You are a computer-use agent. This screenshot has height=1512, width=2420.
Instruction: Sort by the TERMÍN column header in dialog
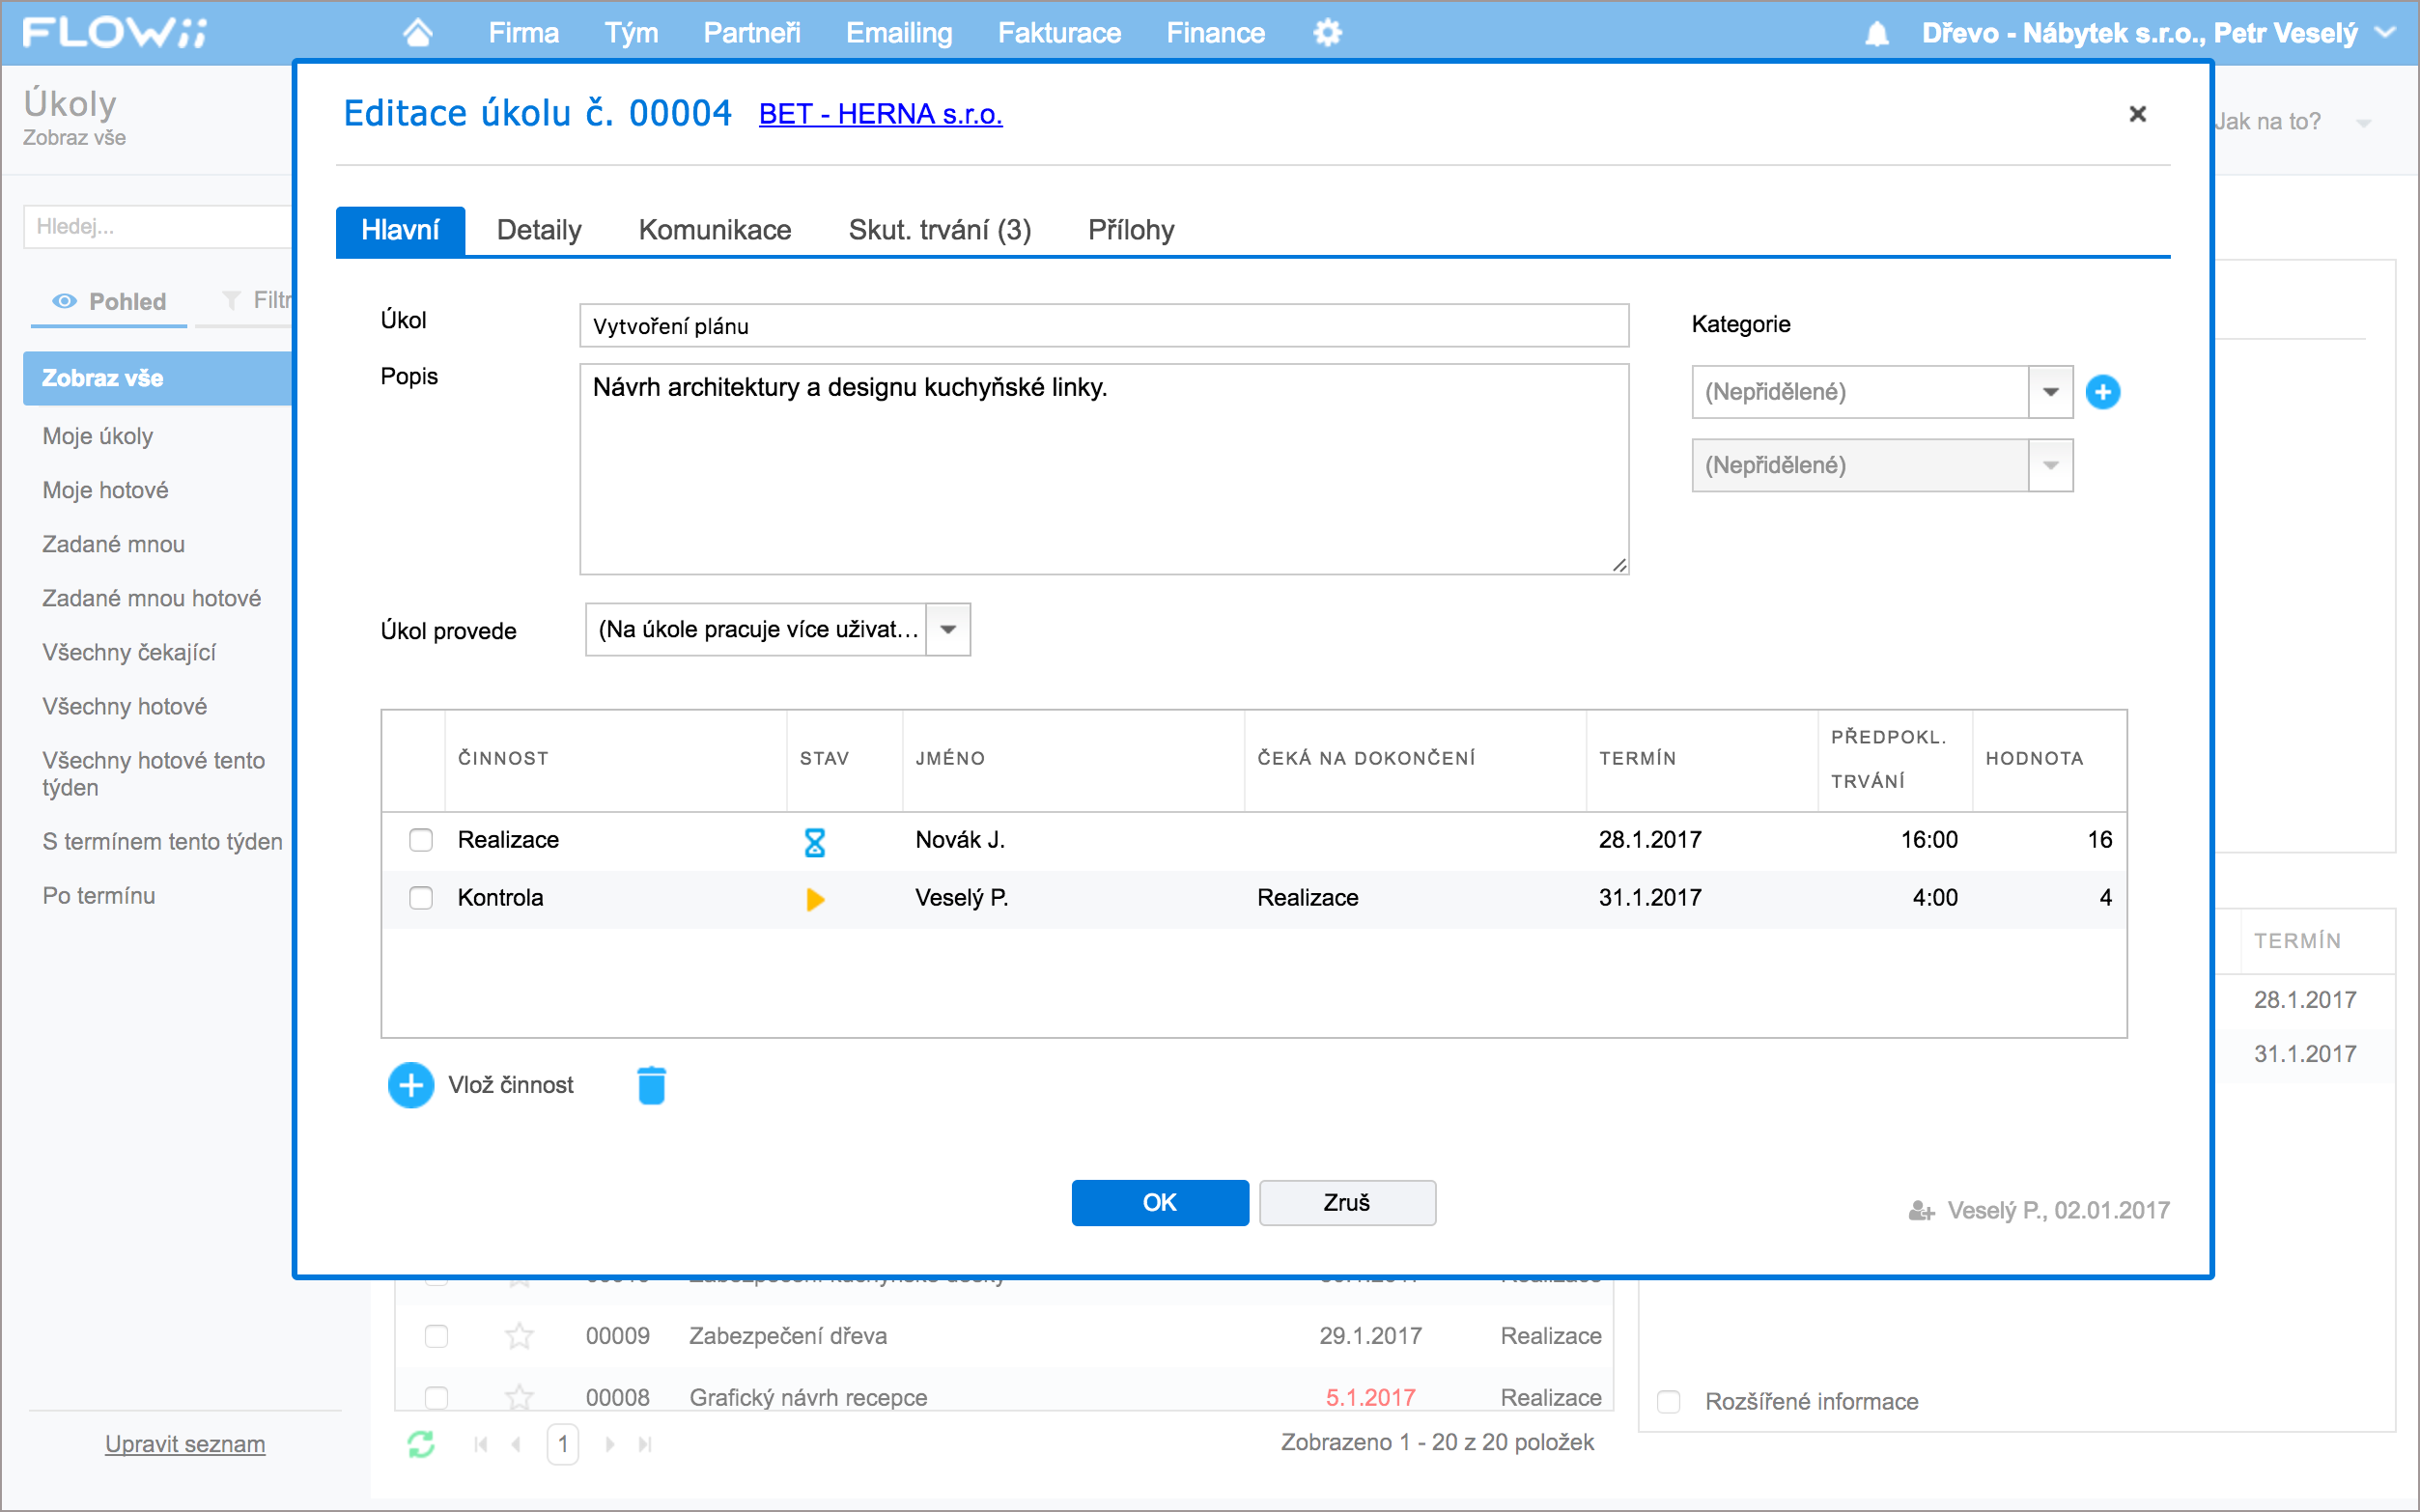point(1637,758)
